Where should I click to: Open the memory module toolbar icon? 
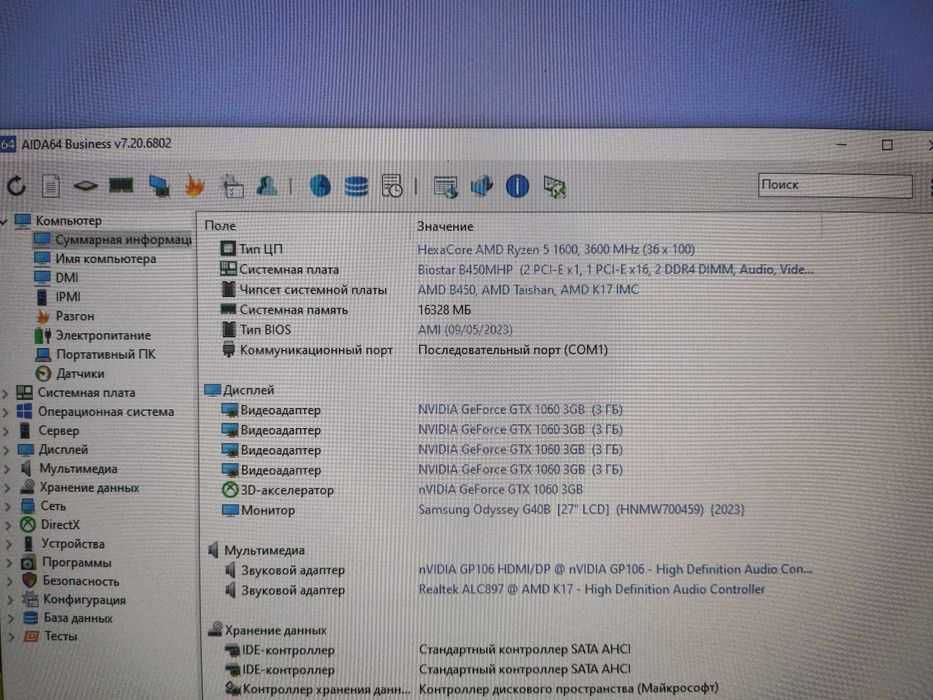coord(121,186)
